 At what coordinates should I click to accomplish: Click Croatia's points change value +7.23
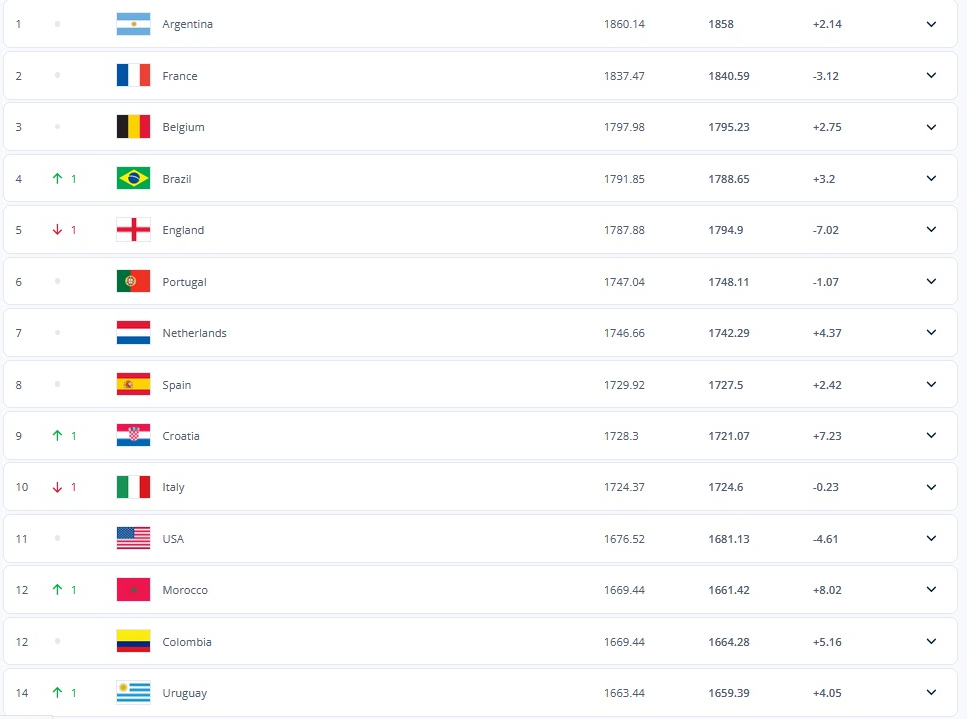[x=827, y=436]
